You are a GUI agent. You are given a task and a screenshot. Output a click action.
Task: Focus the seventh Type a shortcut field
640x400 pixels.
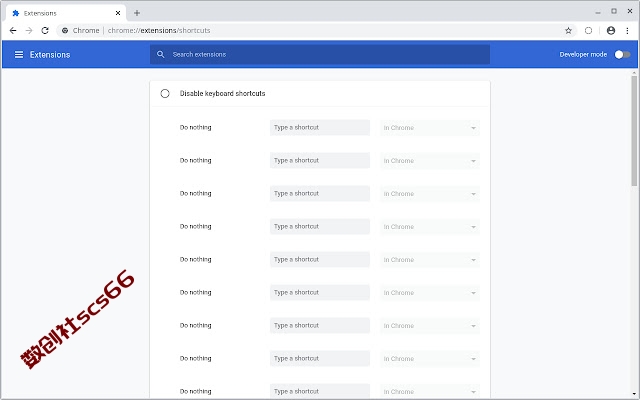pos(320,325)
